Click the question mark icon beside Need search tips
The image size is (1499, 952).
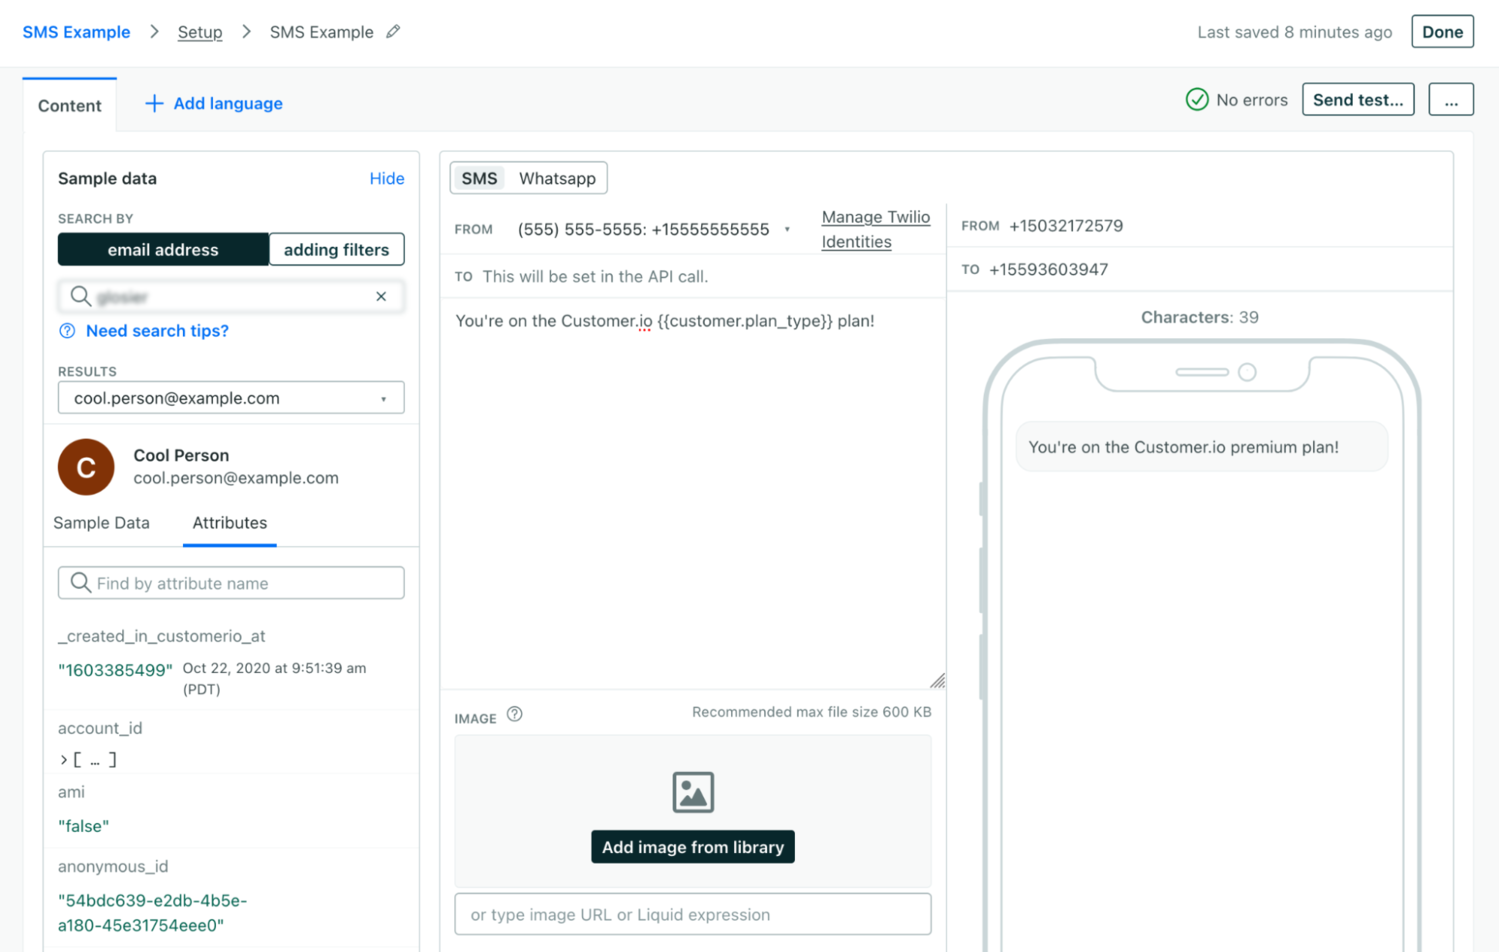point(67,331)
